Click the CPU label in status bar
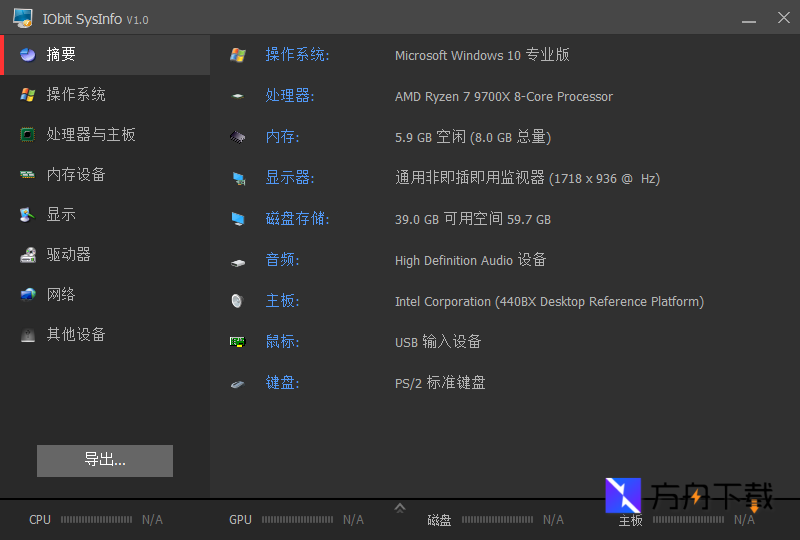 [x=40, y=520]
